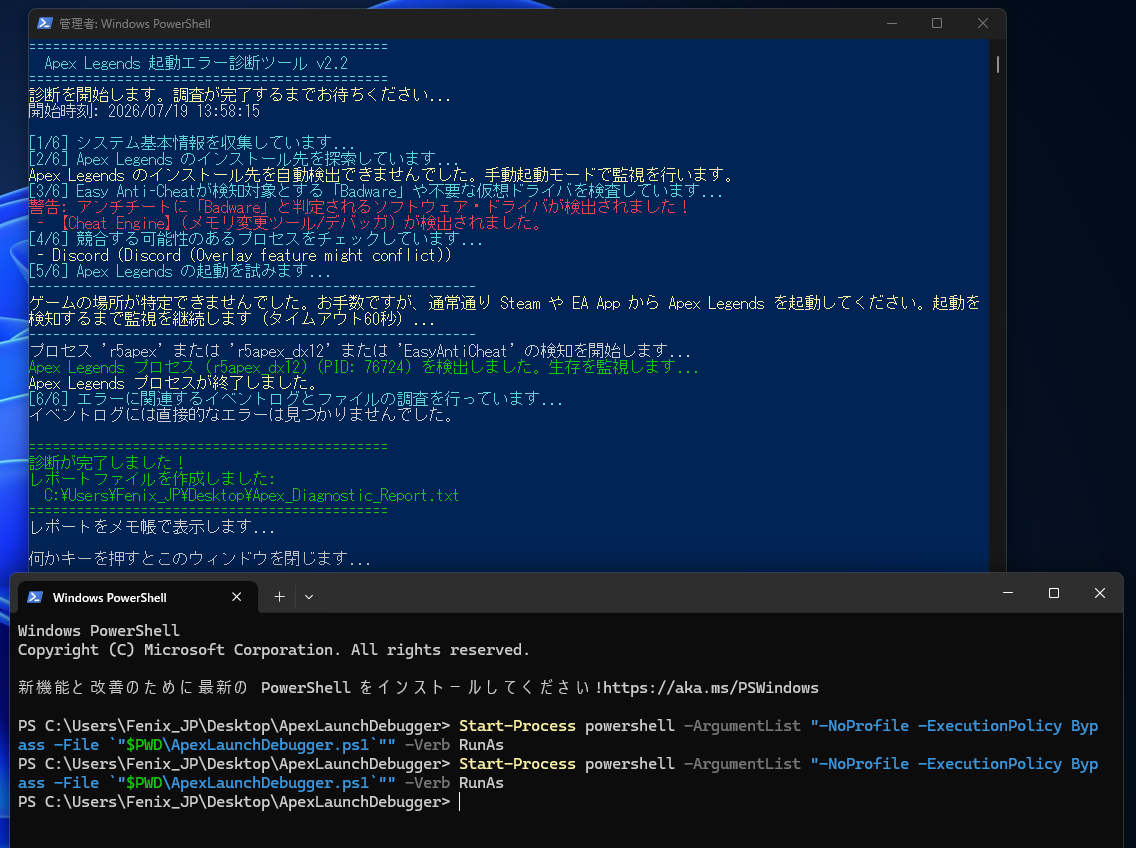Click the 'ゲームの場所が特定できませんでした' yellow message
1136x848 pixels.
pyautogui.click(x=504, y=311)
